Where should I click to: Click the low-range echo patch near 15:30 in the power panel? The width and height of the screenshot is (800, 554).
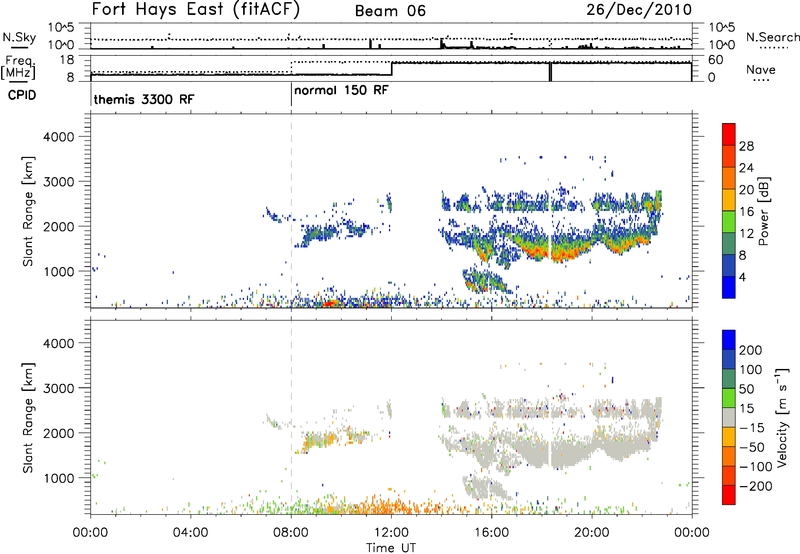pos(485,281)
